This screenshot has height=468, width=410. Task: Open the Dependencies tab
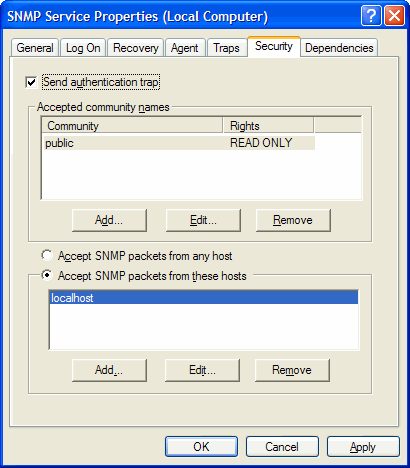[339, 48]
